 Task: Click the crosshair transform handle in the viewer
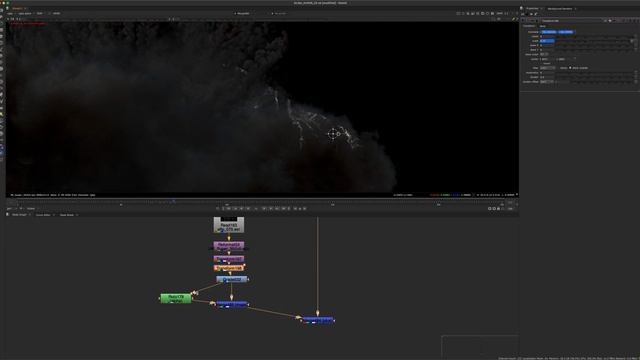tap(333, 133)
